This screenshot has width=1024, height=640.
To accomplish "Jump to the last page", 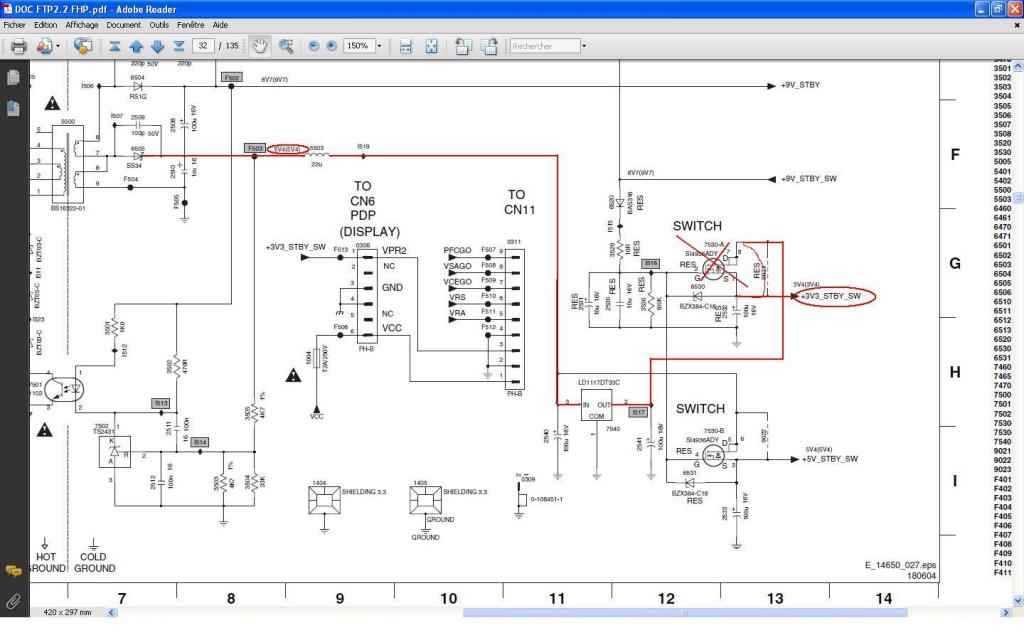I will [179, 46].
